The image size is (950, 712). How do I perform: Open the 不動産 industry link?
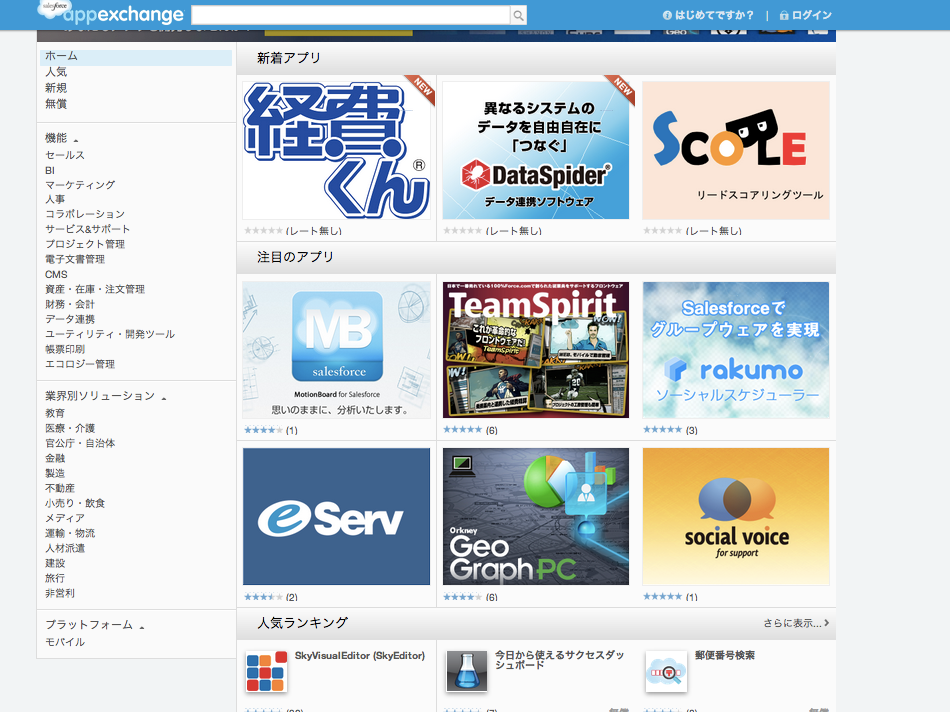60,488
